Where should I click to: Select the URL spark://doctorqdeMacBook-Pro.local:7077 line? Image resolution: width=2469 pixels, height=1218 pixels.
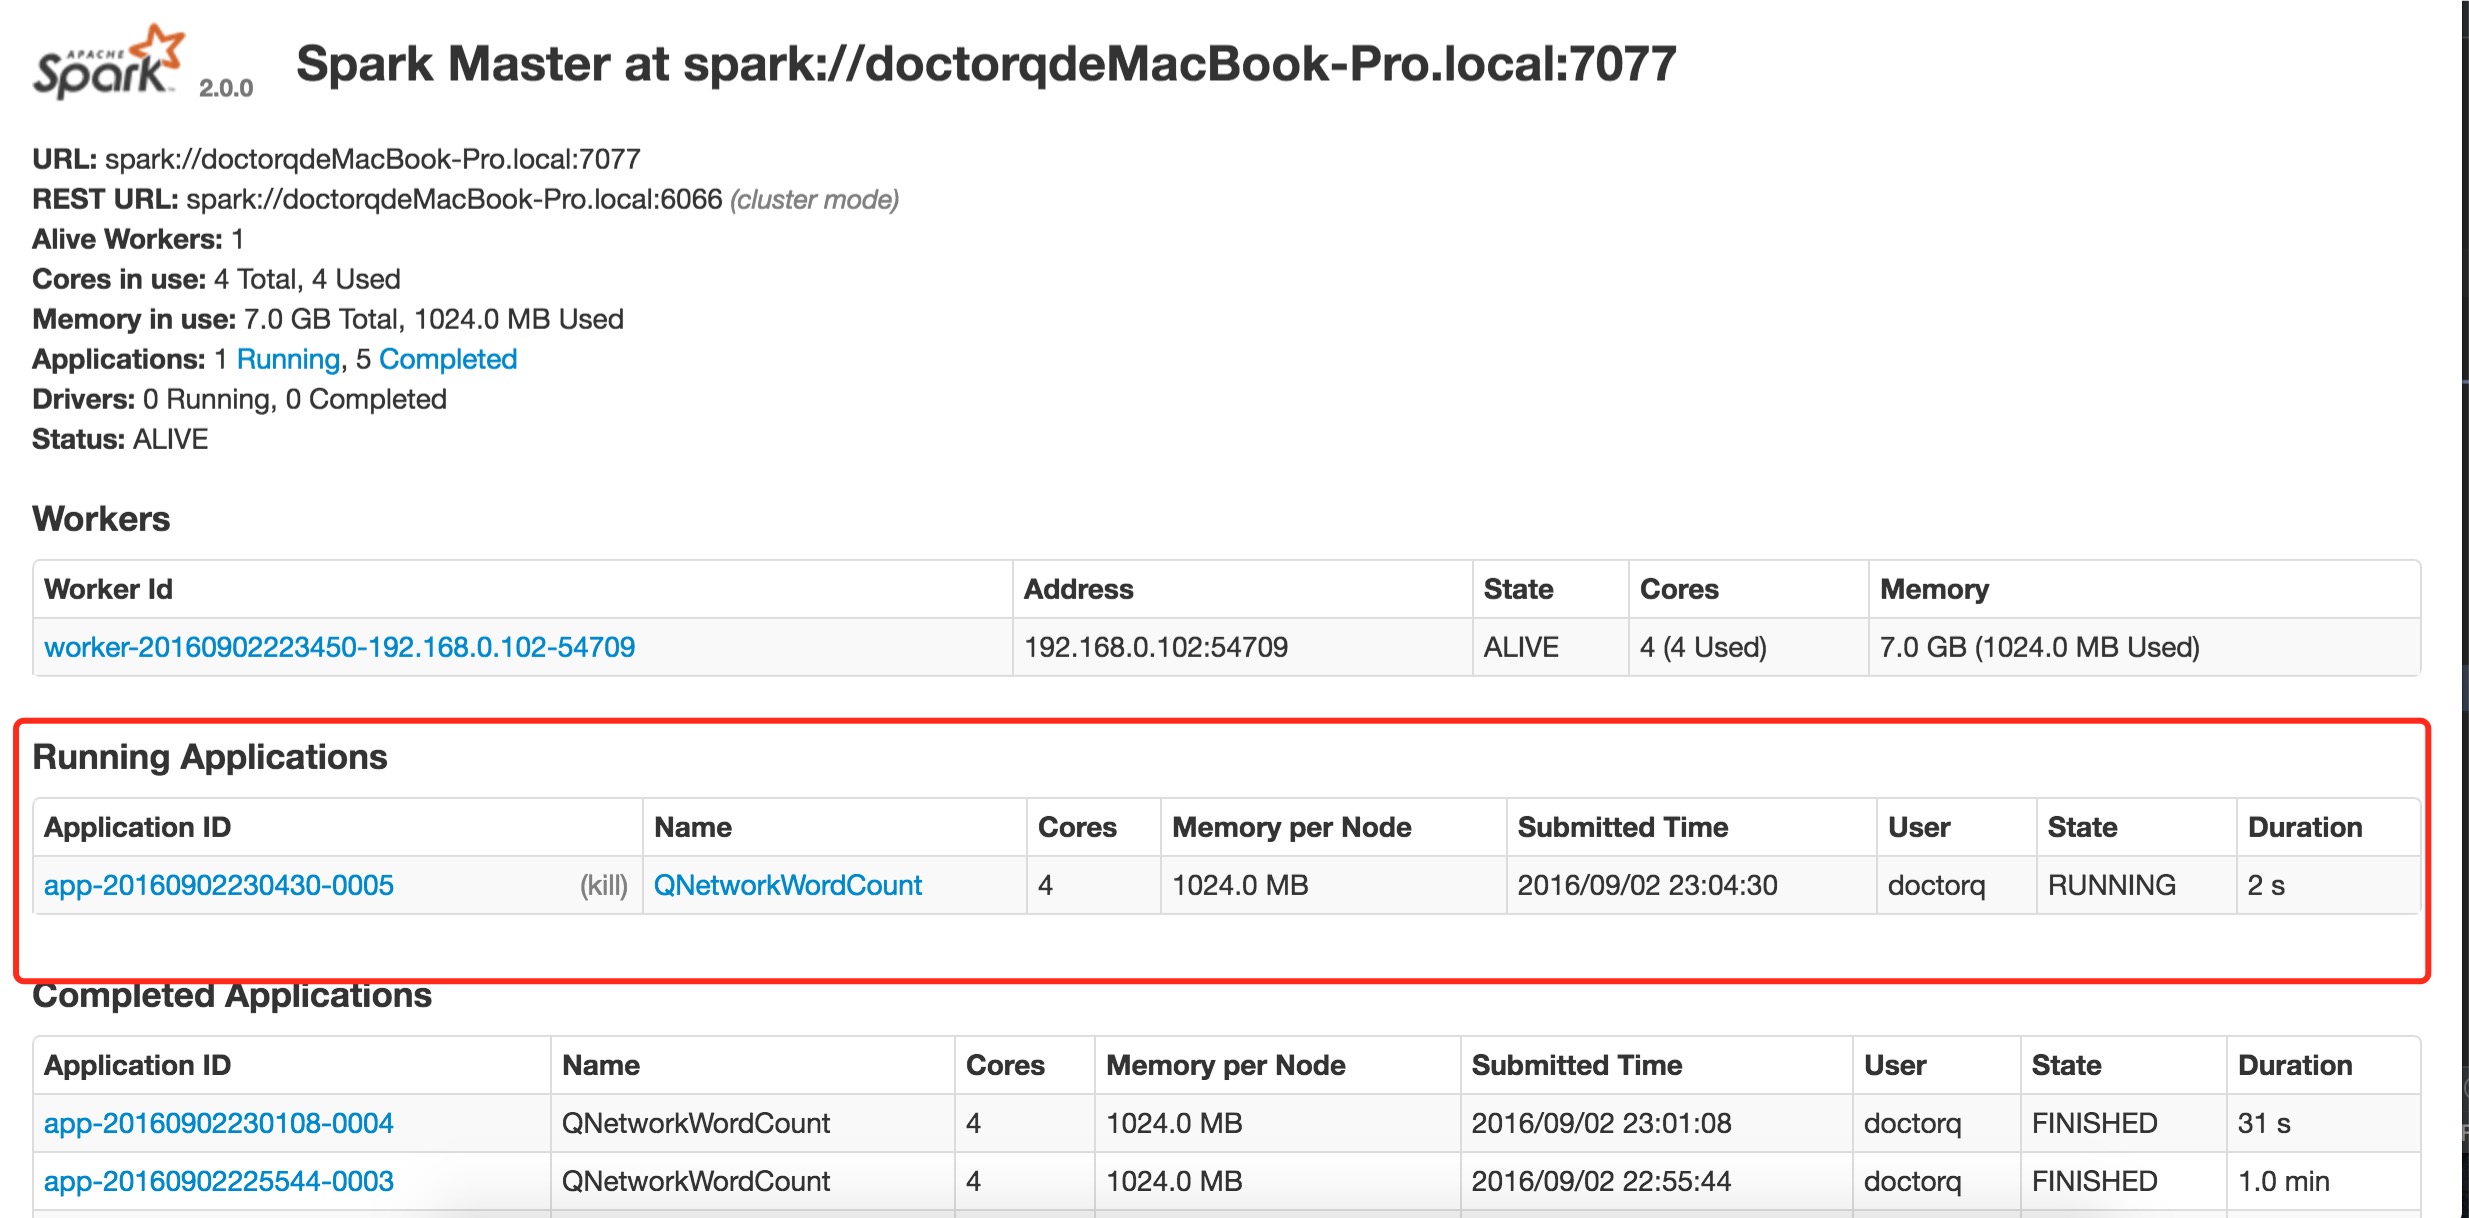click(x=336, y=159)
